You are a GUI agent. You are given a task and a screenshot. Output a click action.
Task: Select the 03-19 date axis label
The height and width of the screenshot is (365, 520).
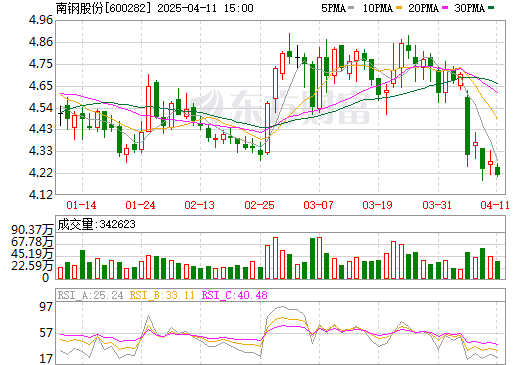click(378, 205)
